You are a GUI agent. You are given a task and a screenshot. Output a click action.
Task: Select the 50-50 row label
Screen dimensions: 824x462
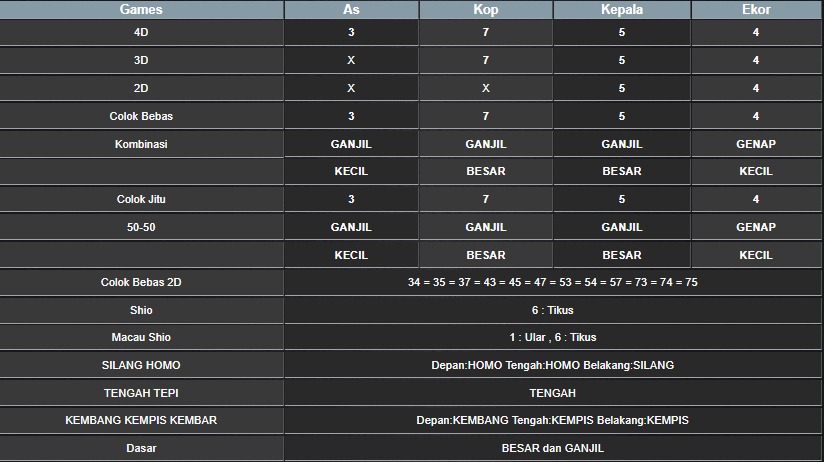[x=141, y=227]
